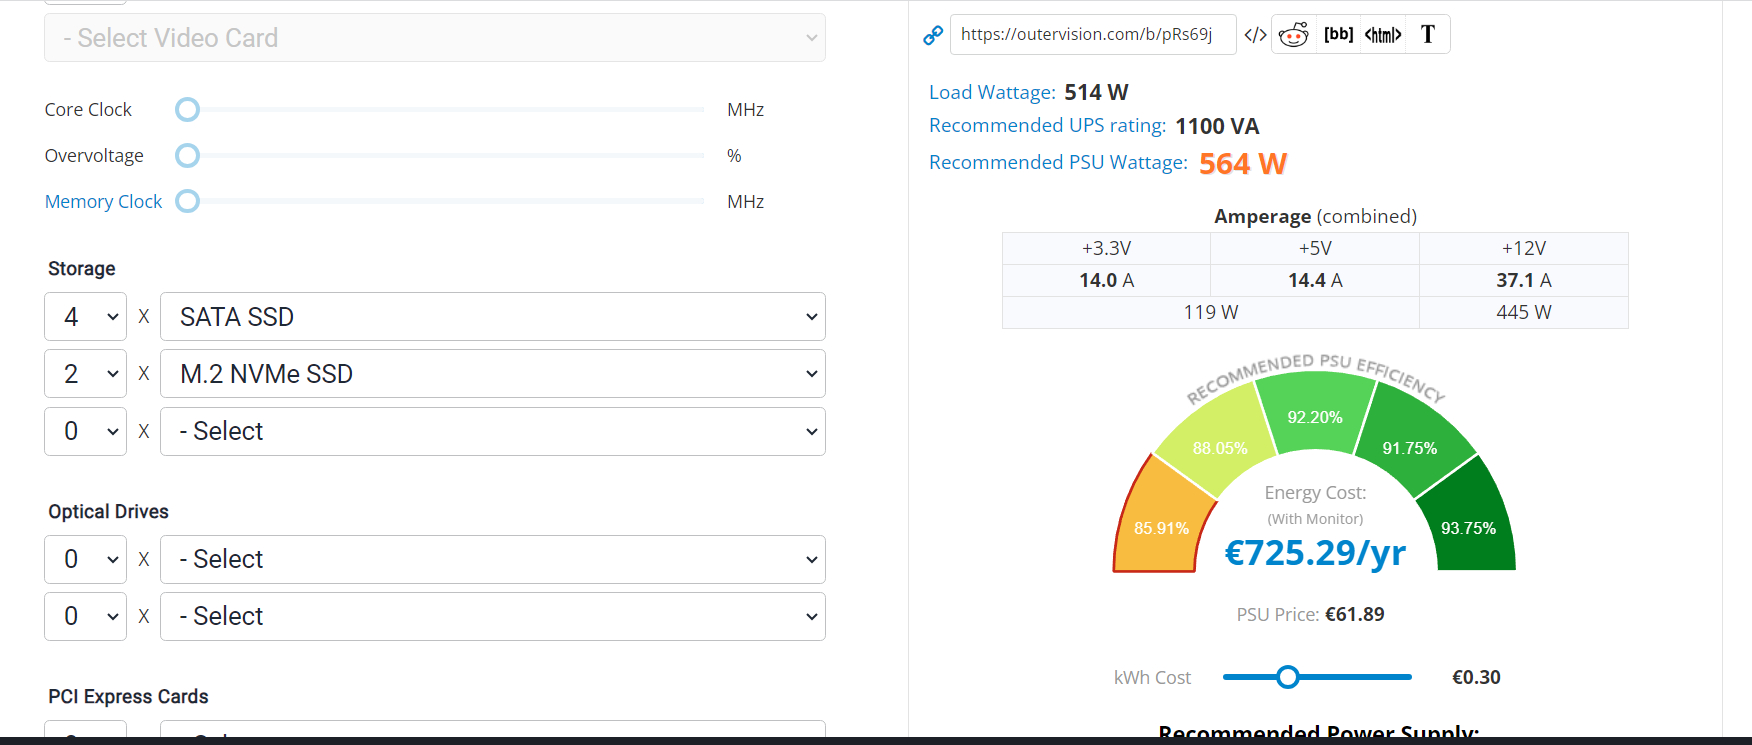The image size is (1752, 745).
Task: Choose the [bb] BBCode format icon
Action: [x=1338, y=35]
